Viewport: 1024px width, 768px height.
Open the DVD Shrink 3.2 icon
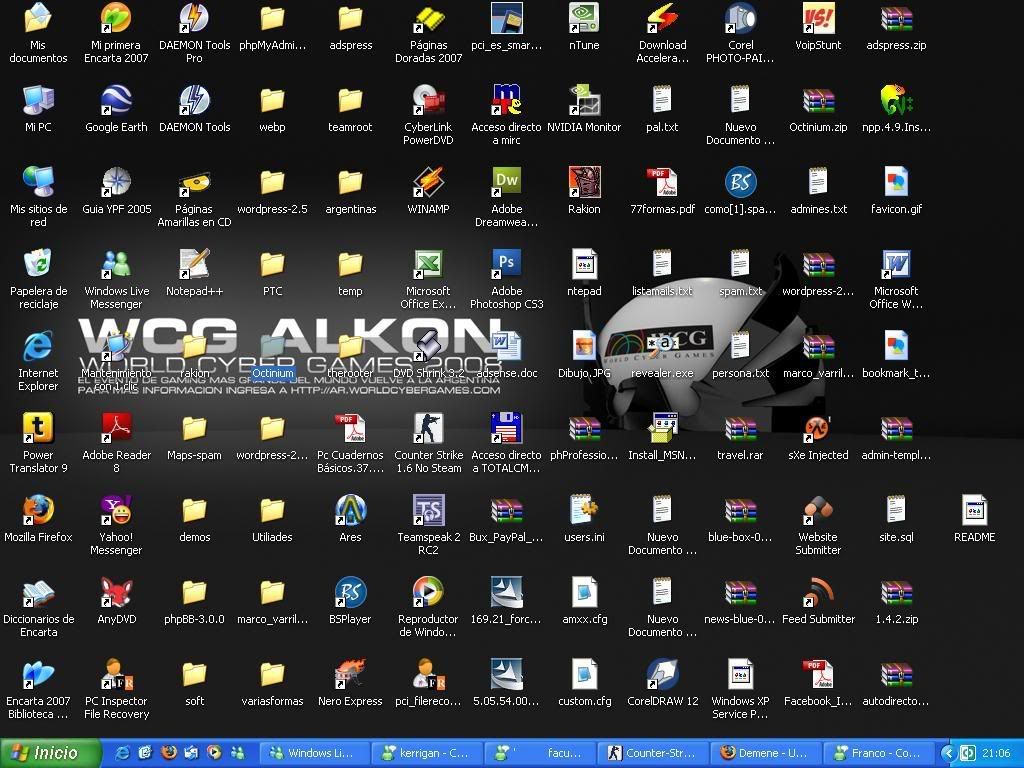[x=428, y=346]
